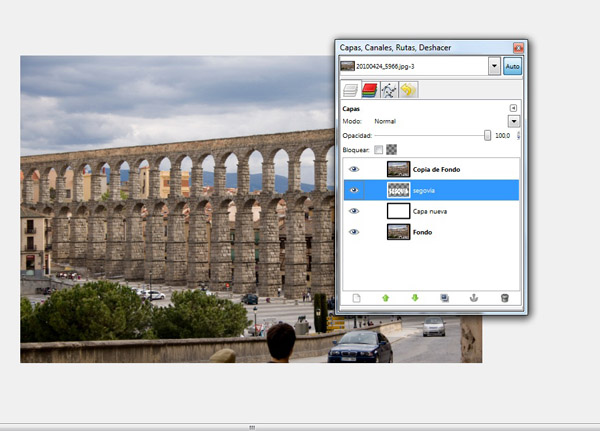Switch to the Channels tab
The height and width of the screenshot is (431, 600).
(x=369, y=90)
